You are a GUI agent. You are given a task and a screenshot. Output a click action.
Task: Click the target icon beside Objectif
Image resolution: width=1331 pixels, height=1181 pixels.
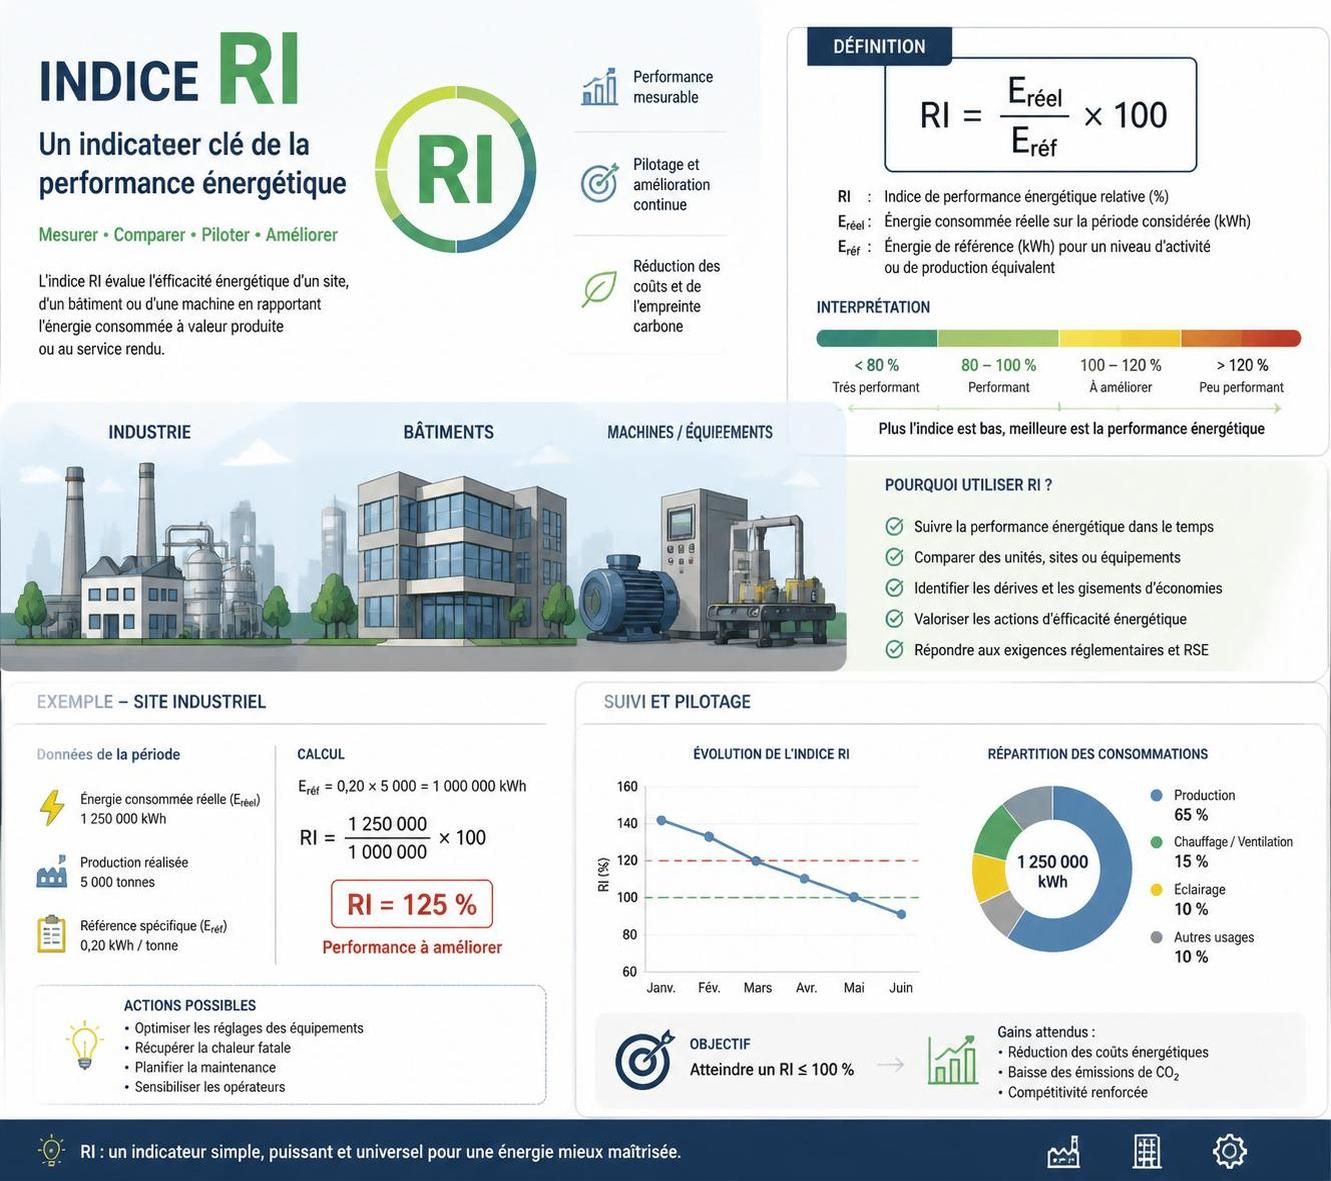[x=644, y=1061]
